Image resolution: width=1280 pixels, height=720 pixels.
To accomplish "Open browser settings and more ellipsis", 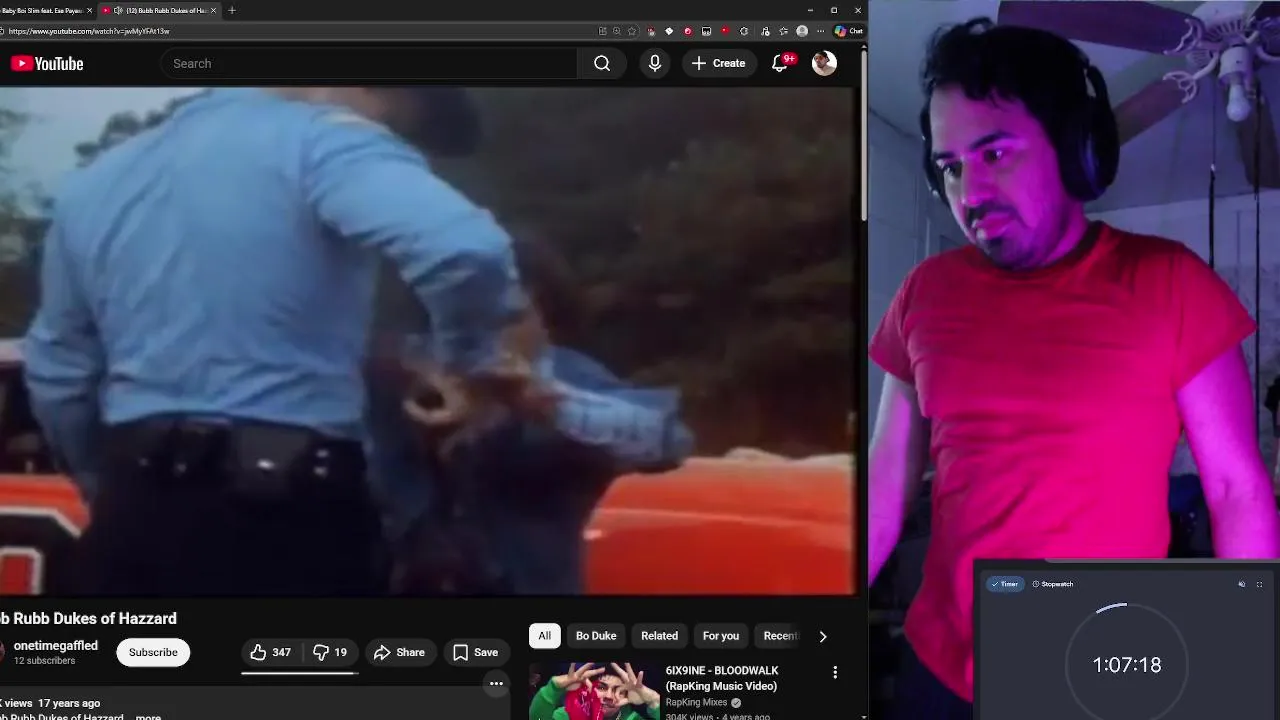I will coord(821,31).
